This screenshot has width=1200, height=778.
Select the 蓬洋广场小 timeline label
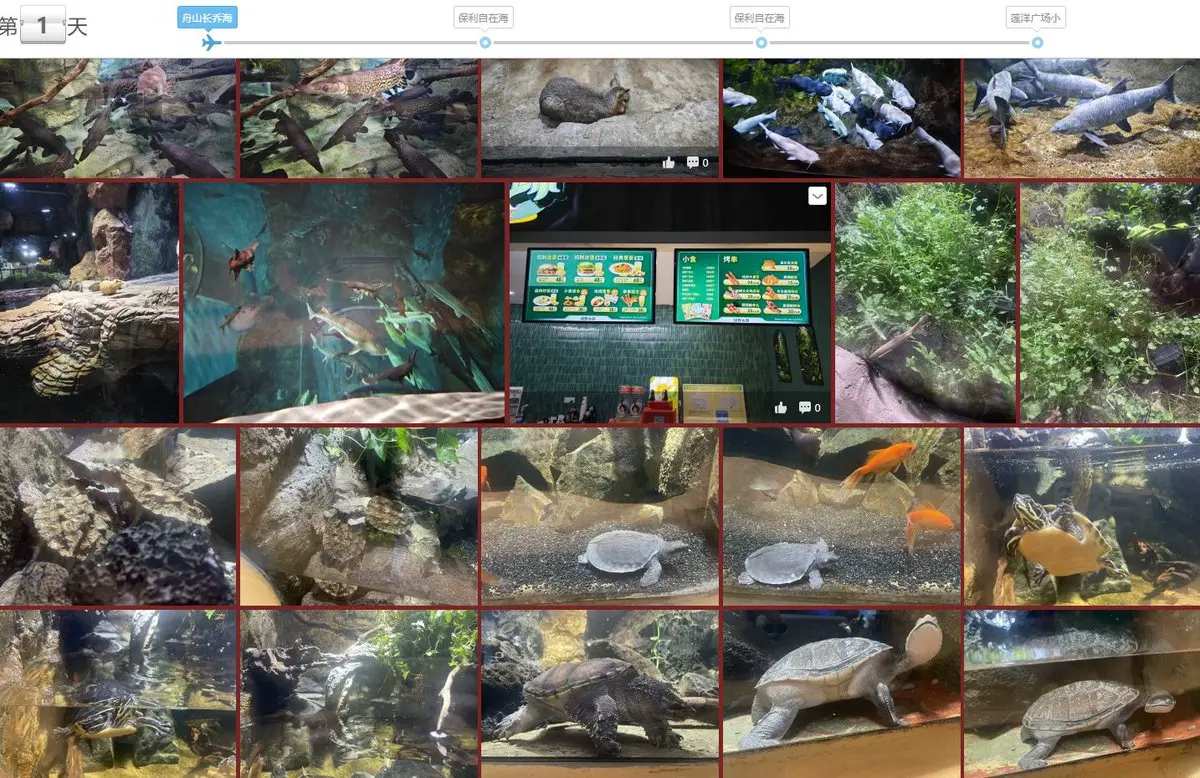point(1035,17)
